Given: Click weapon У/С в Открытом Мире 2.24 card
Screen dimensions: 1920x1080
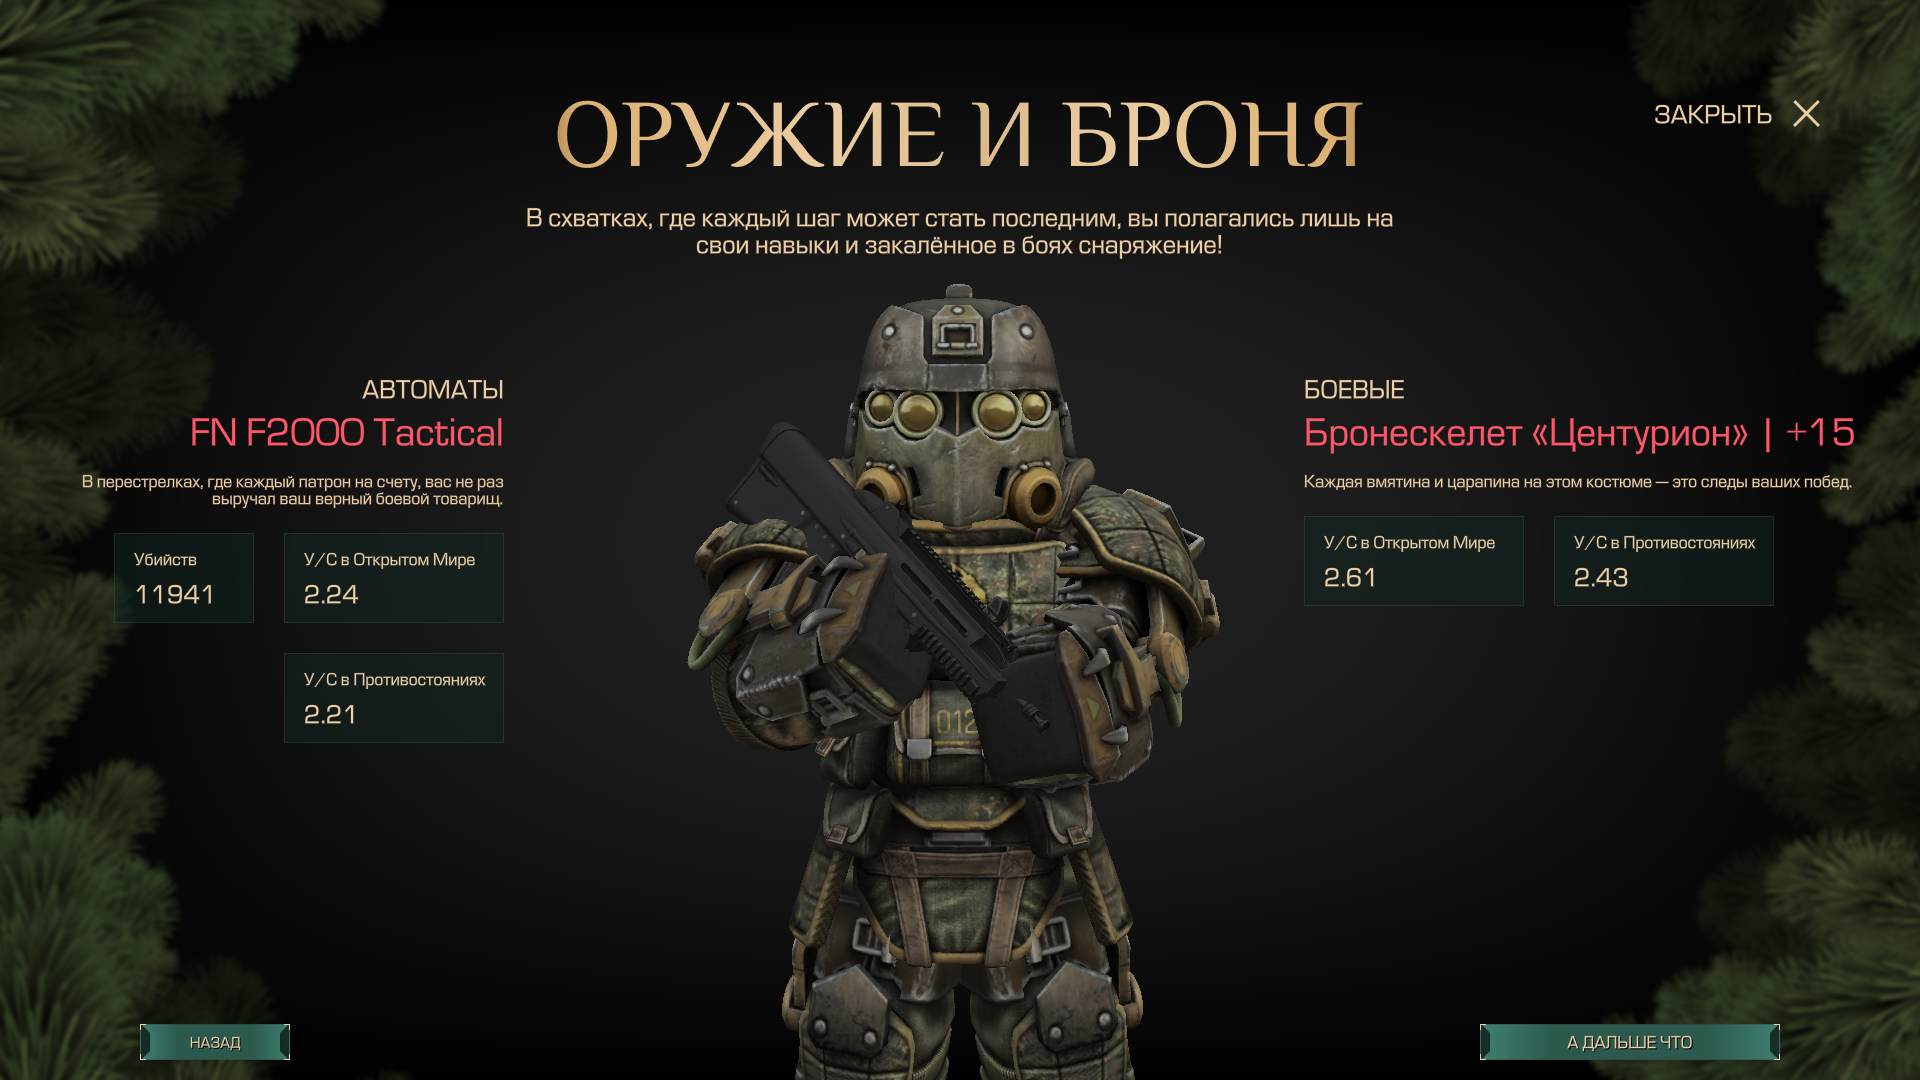Looking at the screenshot, I should coord(394,578).
